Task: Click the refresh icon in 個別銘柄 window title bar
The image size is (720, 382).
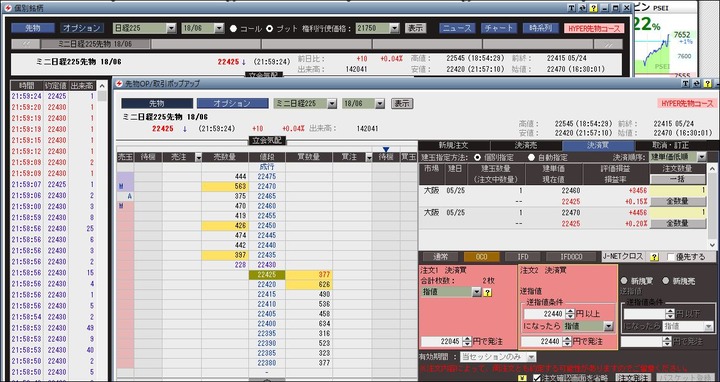Action: (x=582, y=8)
